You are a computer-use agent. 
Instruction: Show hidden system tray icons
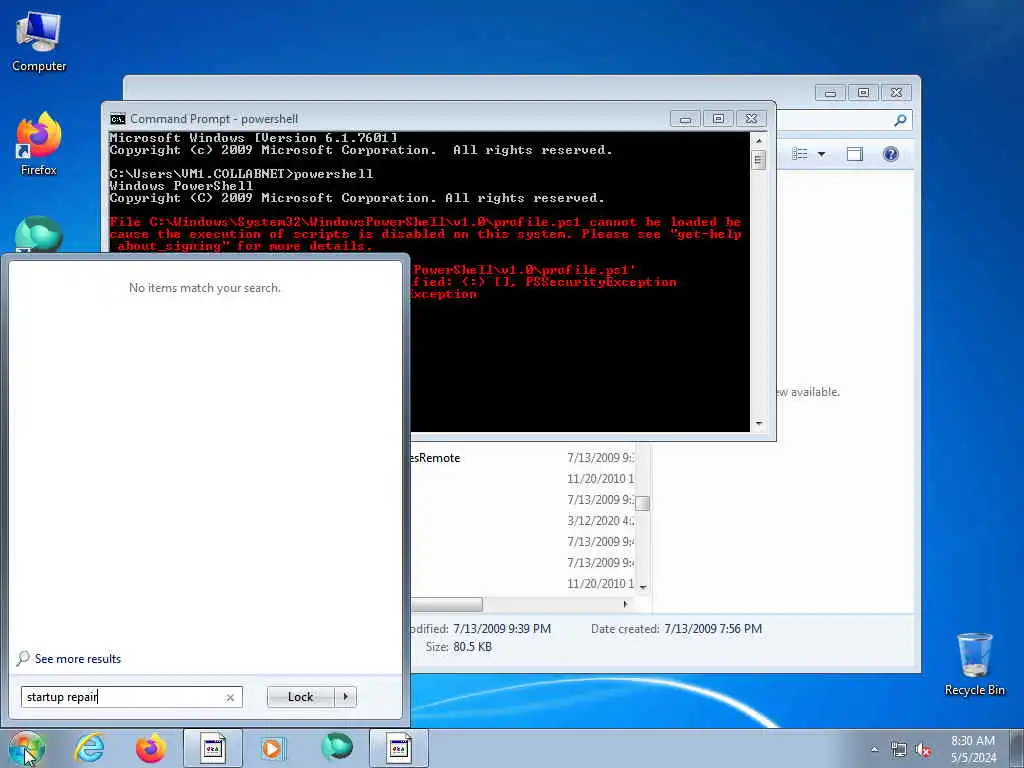point(874,750)
